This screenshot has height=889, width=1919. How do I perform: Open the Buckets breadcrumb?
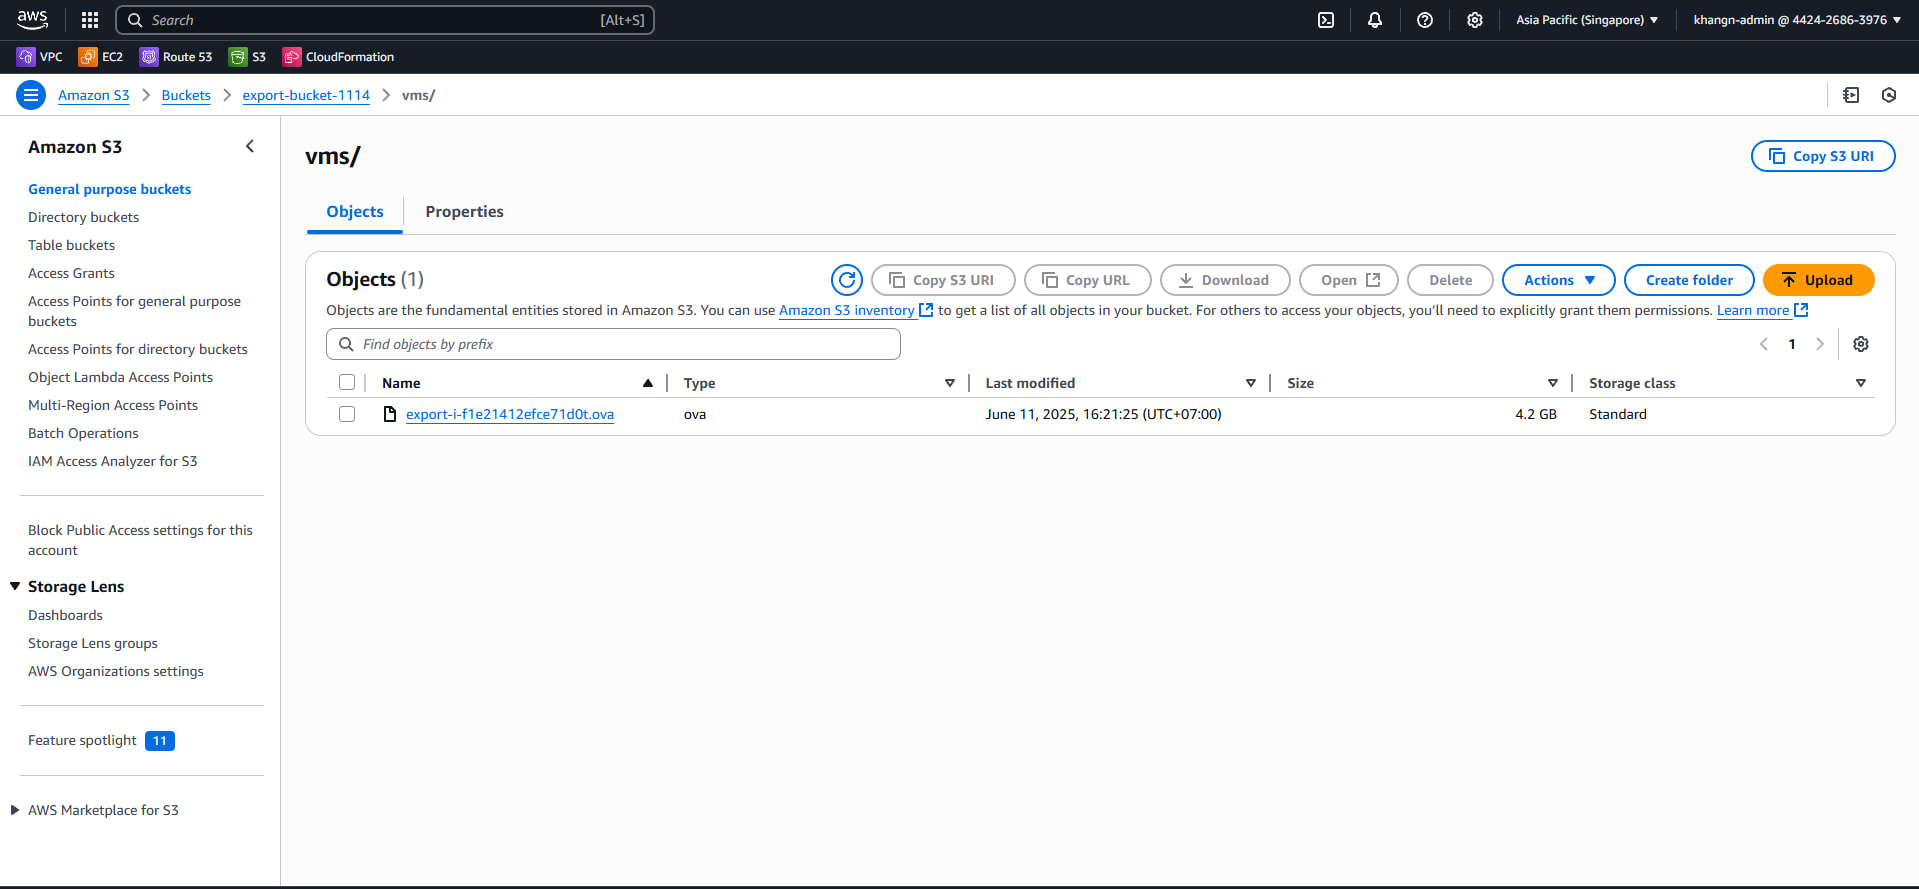coord(186,95)
